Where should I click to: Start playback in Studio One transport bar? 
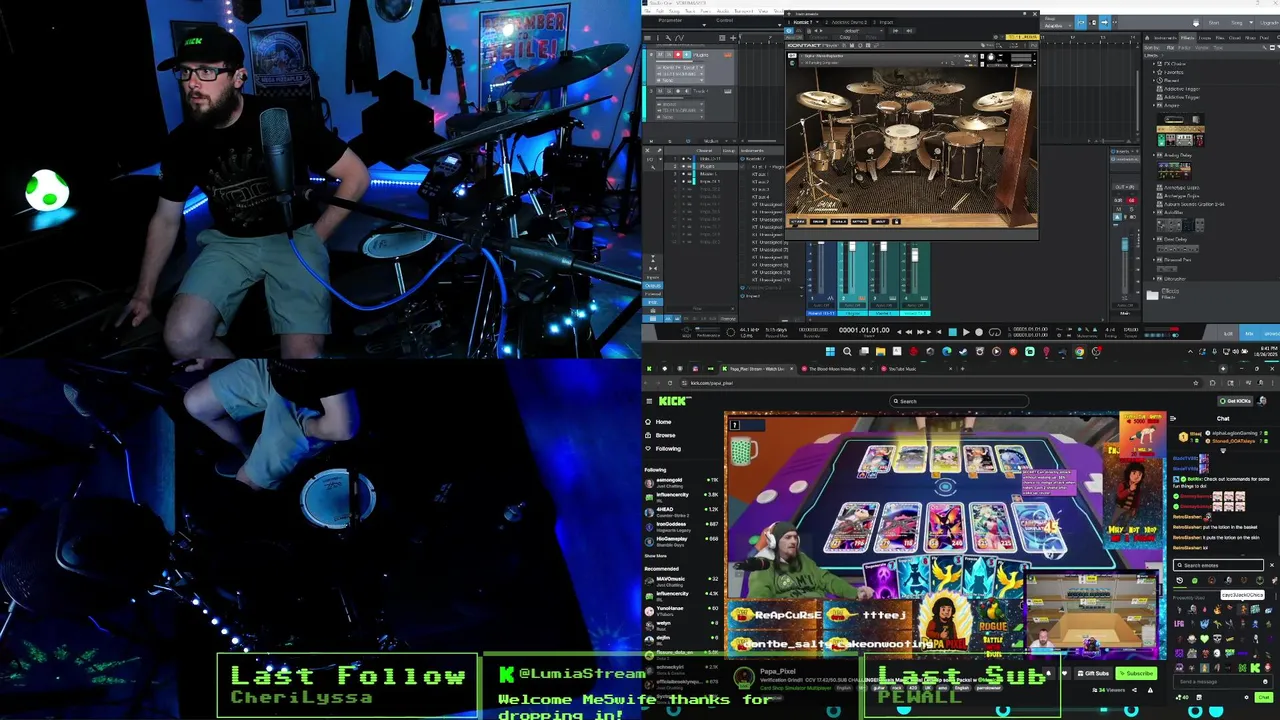click(x=966, y=332)
